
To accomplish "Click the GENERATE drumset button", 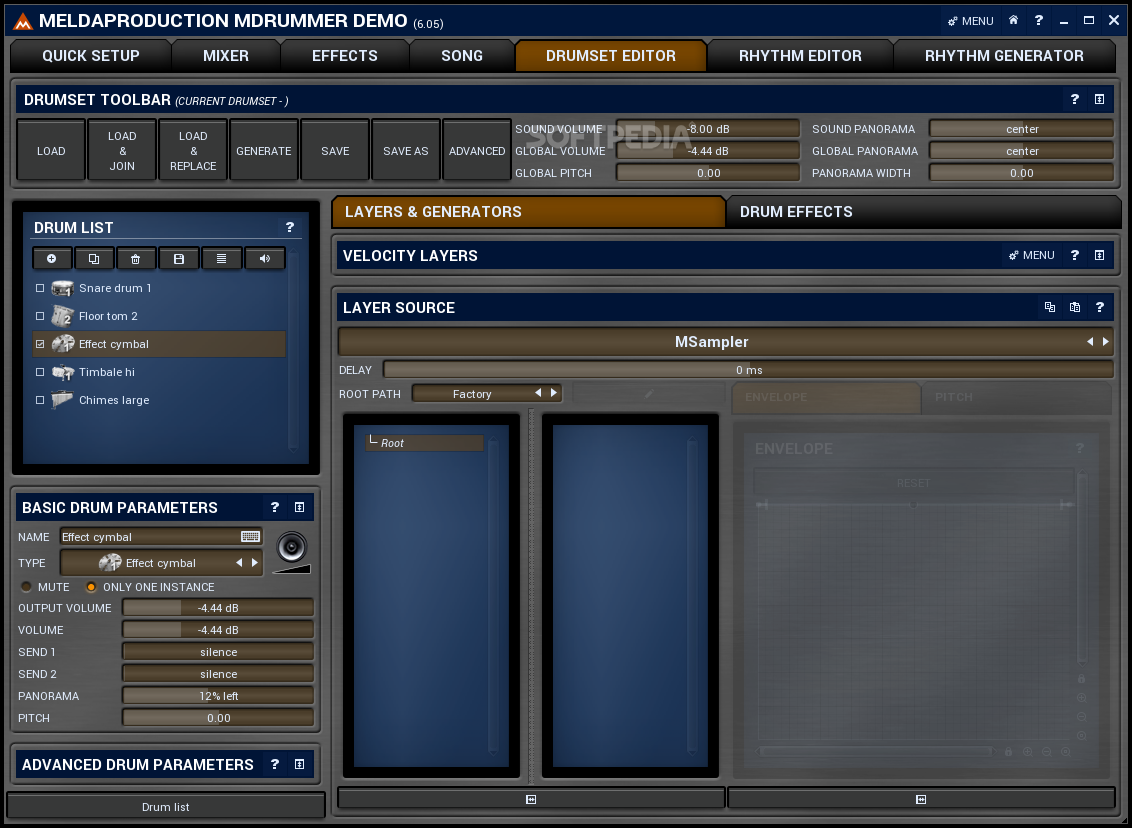I will point(264,150).
